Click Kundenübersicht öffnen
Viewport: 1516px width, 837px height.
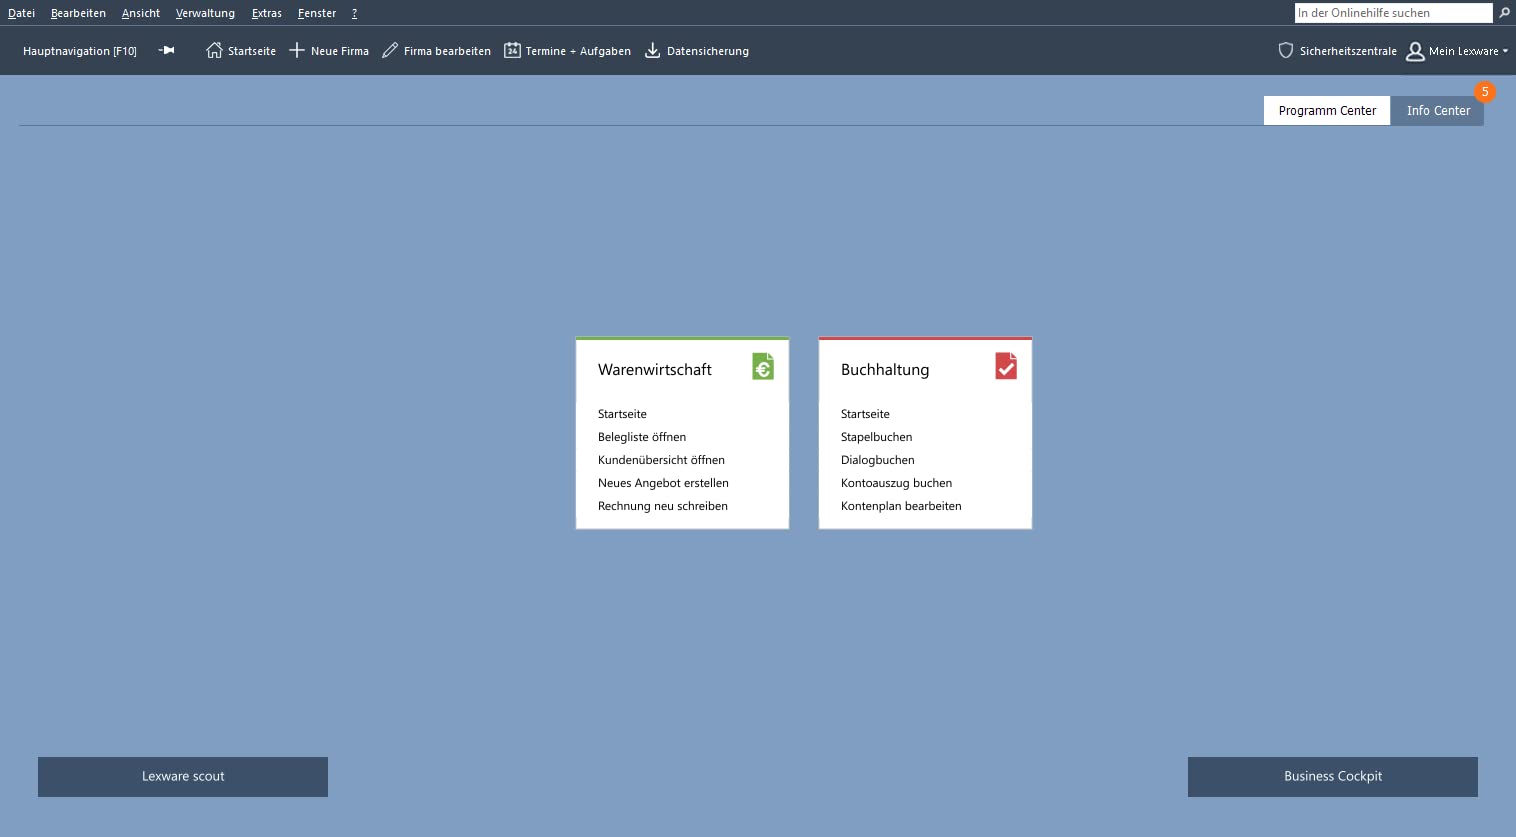(661, 460)
